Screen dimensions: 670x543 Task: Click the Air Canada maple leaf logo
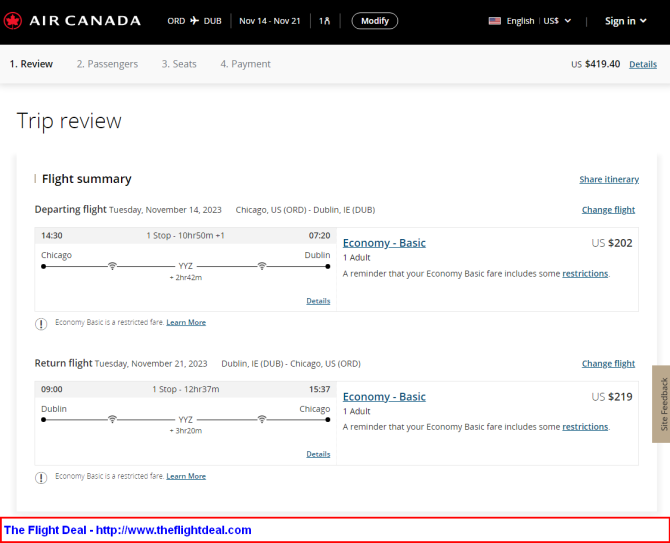[13, 21]
